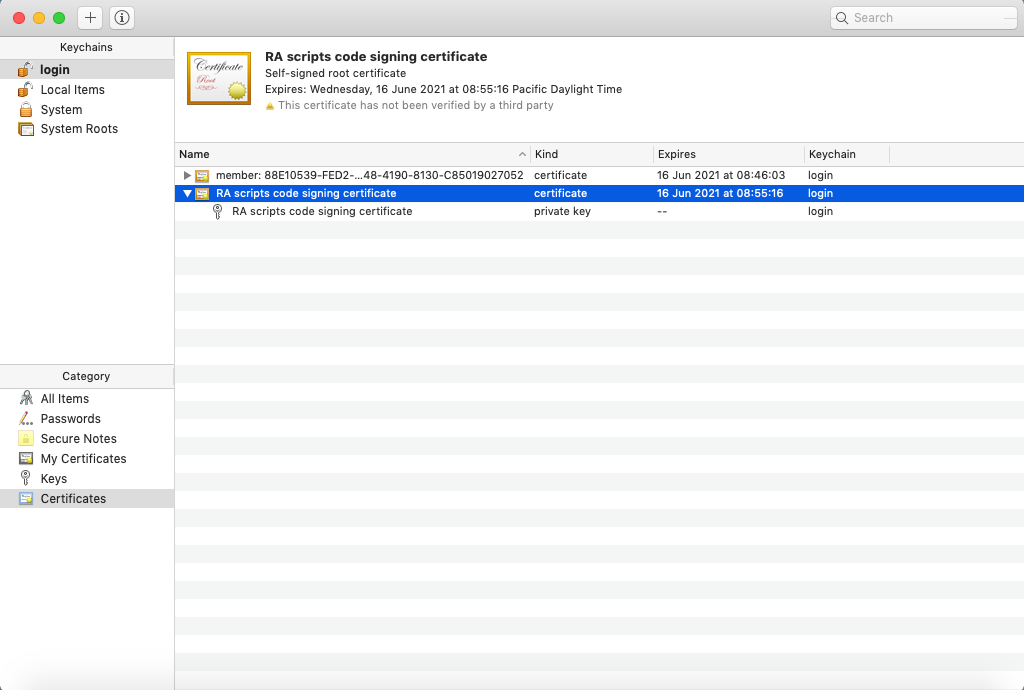Click the Keys category key icon
1024x690 pixels.
(26, 479)
